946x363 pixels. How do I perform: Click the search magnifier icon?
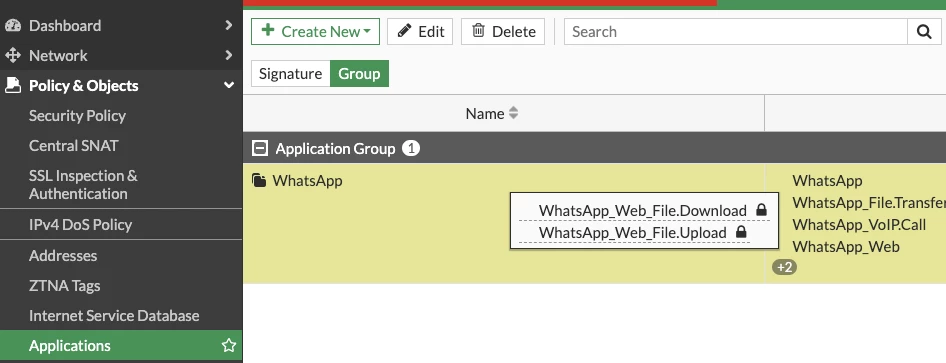click(x=924, y=31)
